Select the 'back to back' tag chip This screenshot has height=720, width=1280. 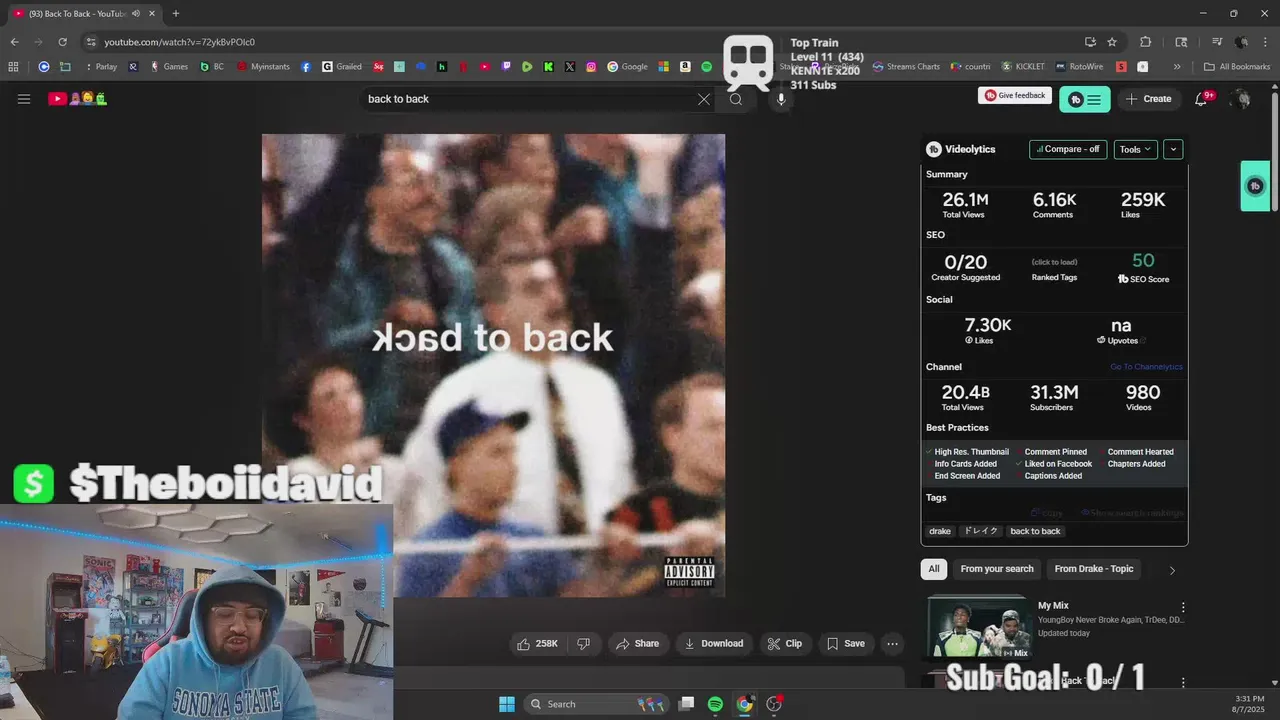1035,531
